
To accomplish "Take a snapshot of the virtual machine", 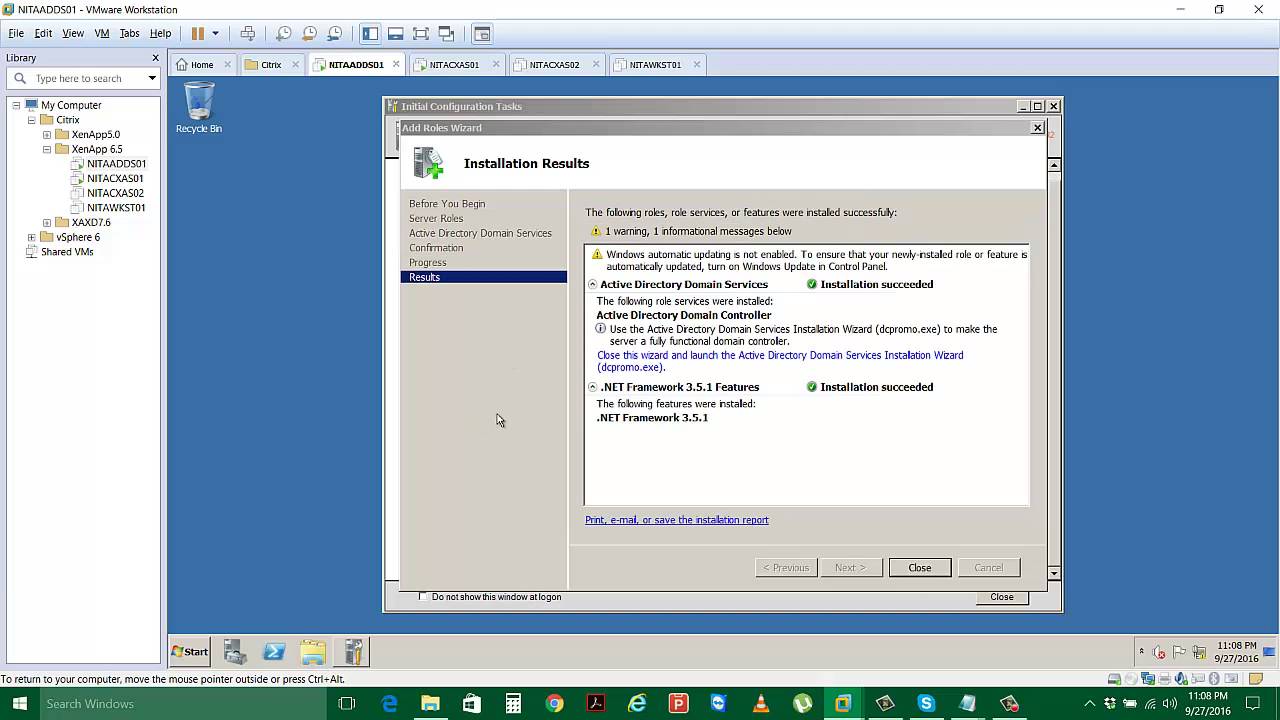I will tap(284, 33).
